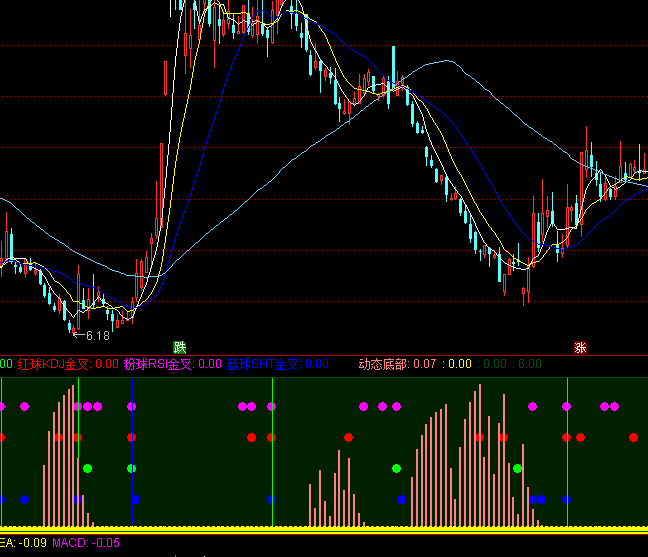Select the rightmost green ball in indicator panel
The image size is (648, 557).
click(518, 468)
